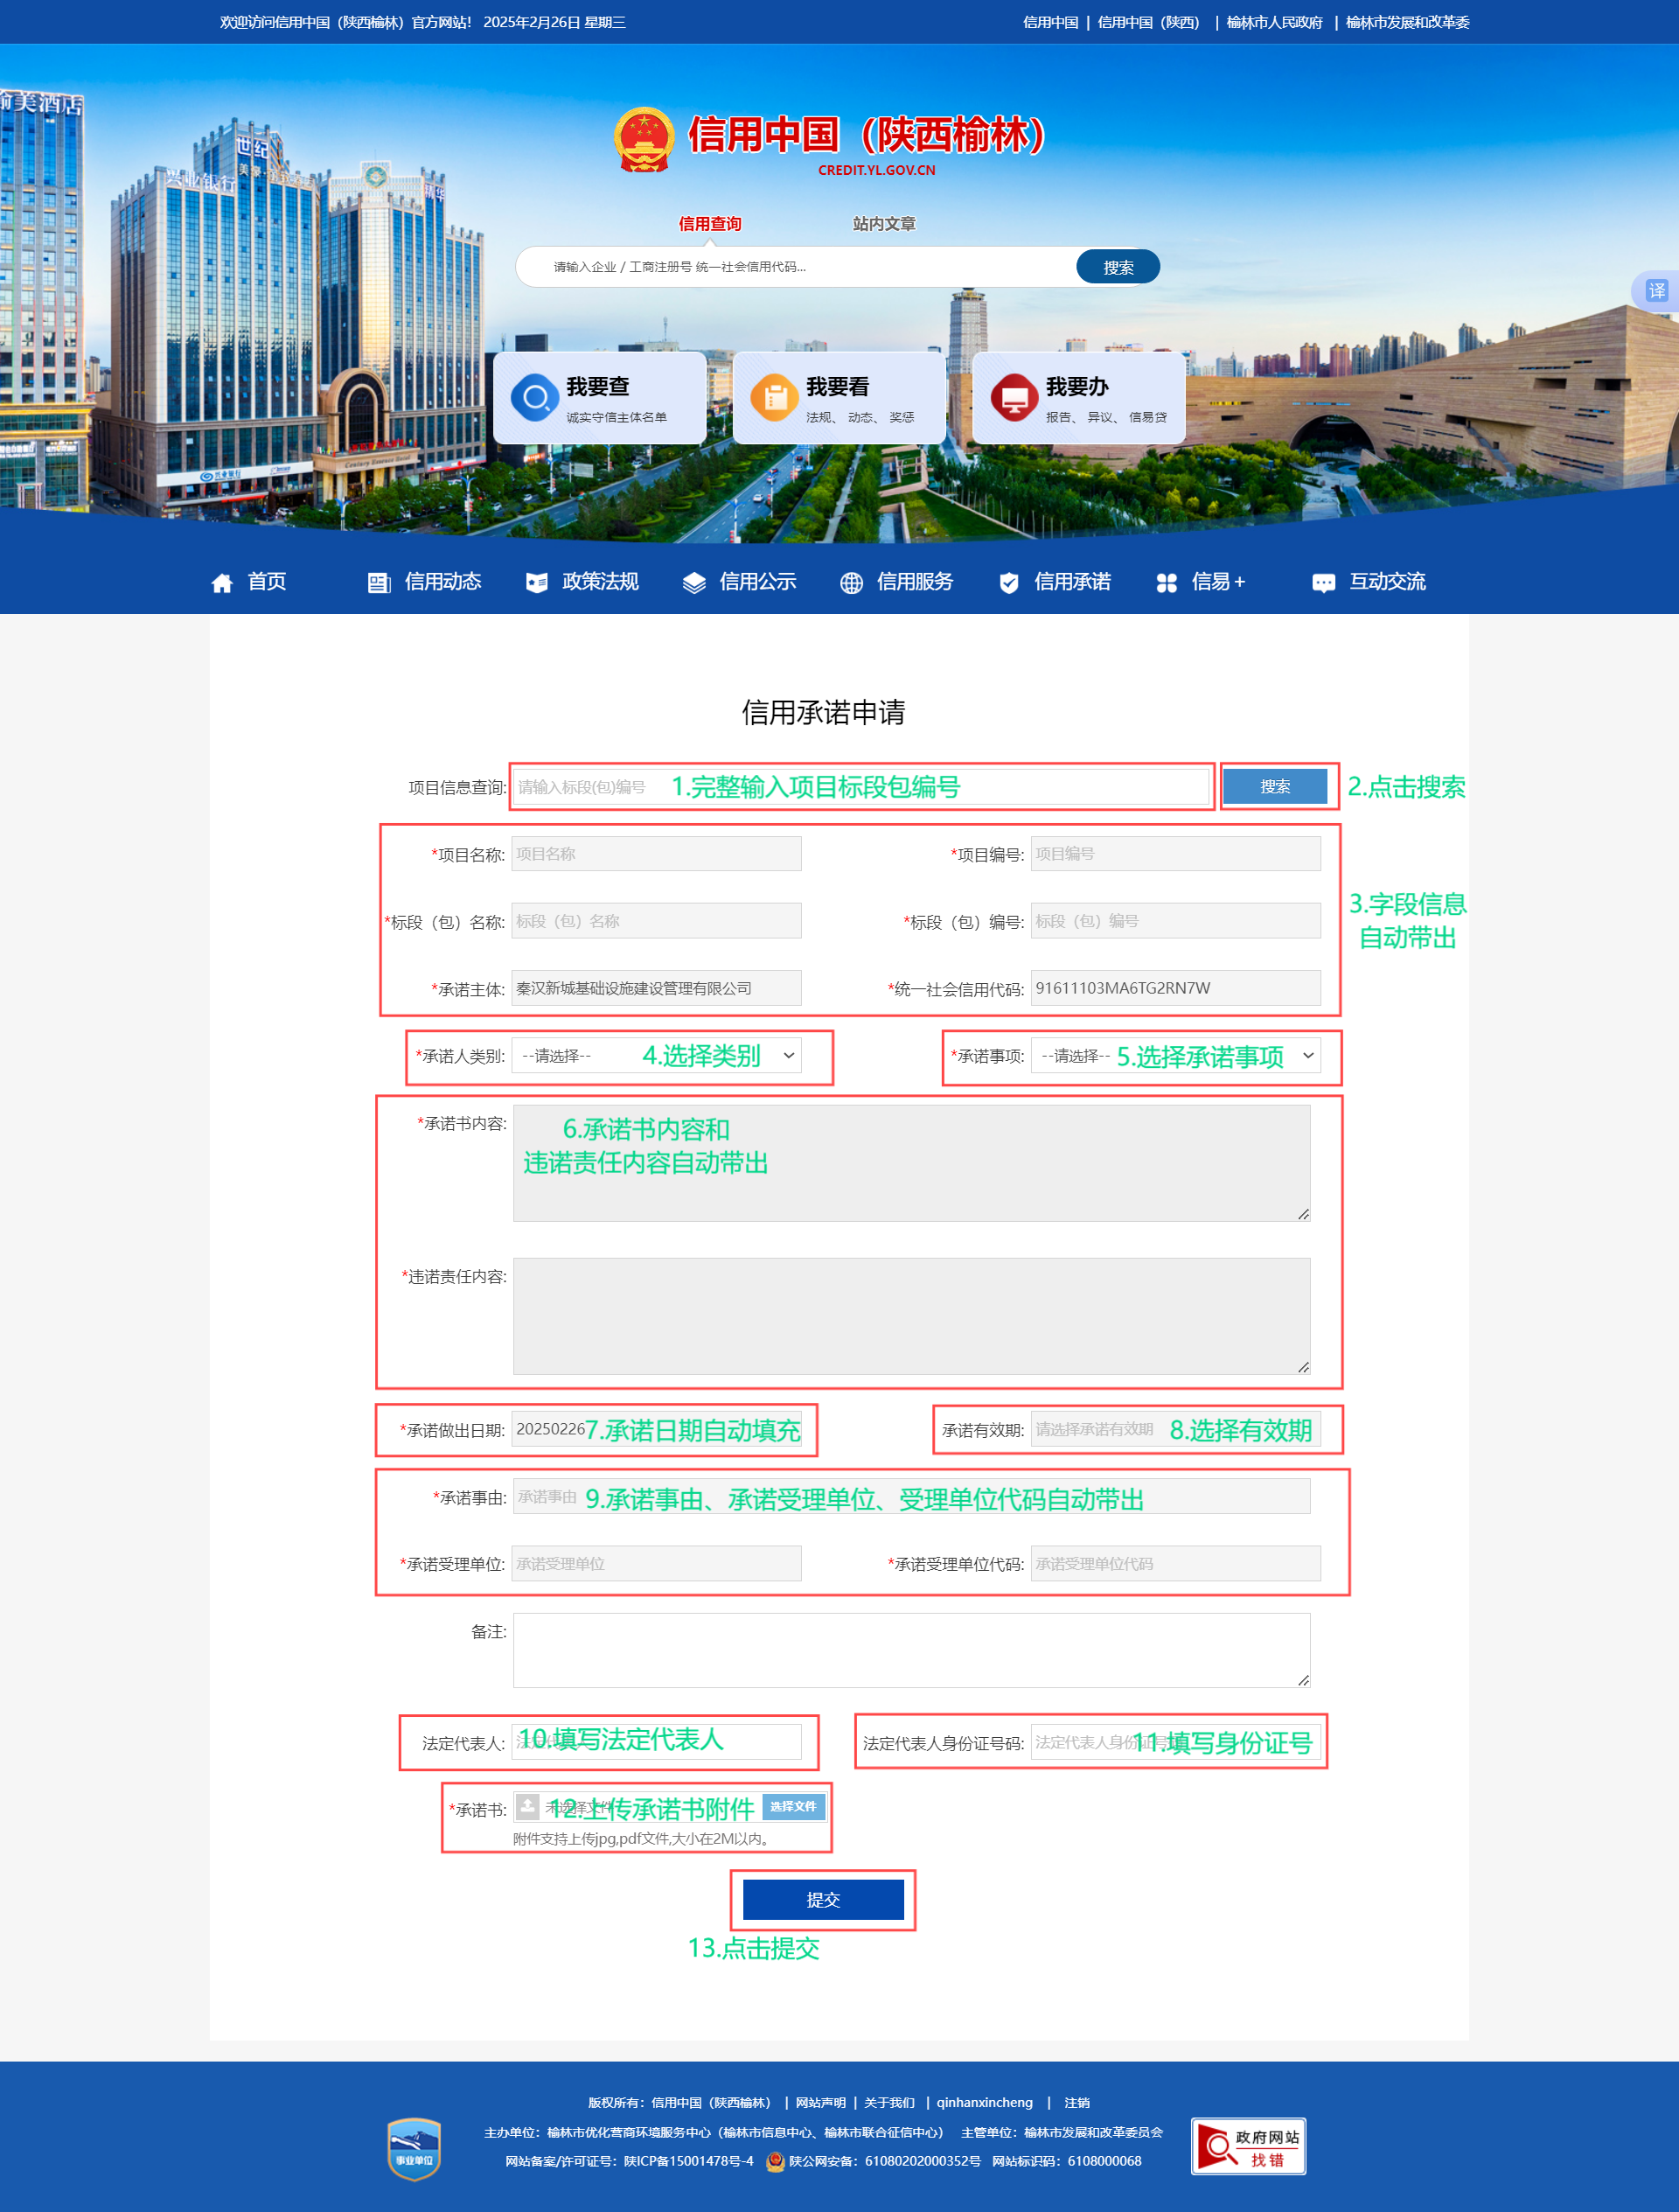
Task: Click the home icon beside 首页
Action: click(x=222, y=583)
